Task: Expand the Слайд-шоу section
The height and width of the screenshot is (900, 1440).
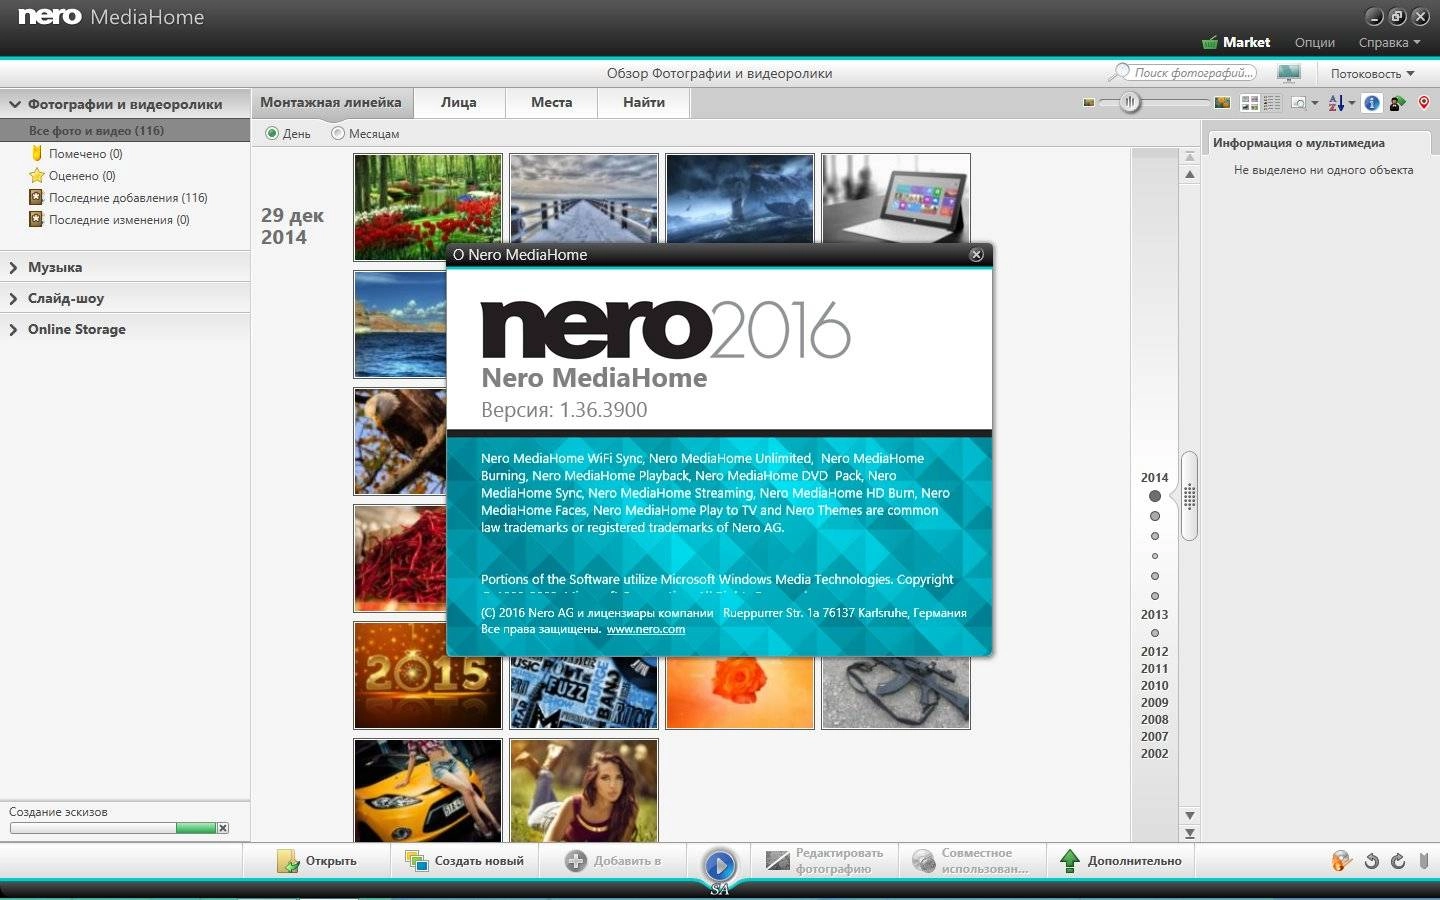Action: pos(14,299)
